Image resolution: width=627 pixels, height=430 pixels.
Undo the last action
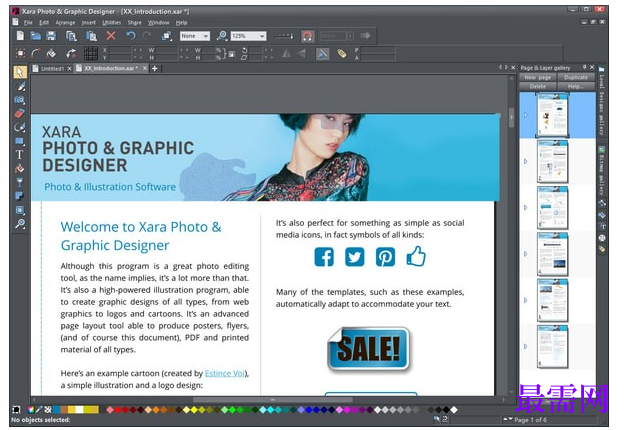[x=131, y=36]
